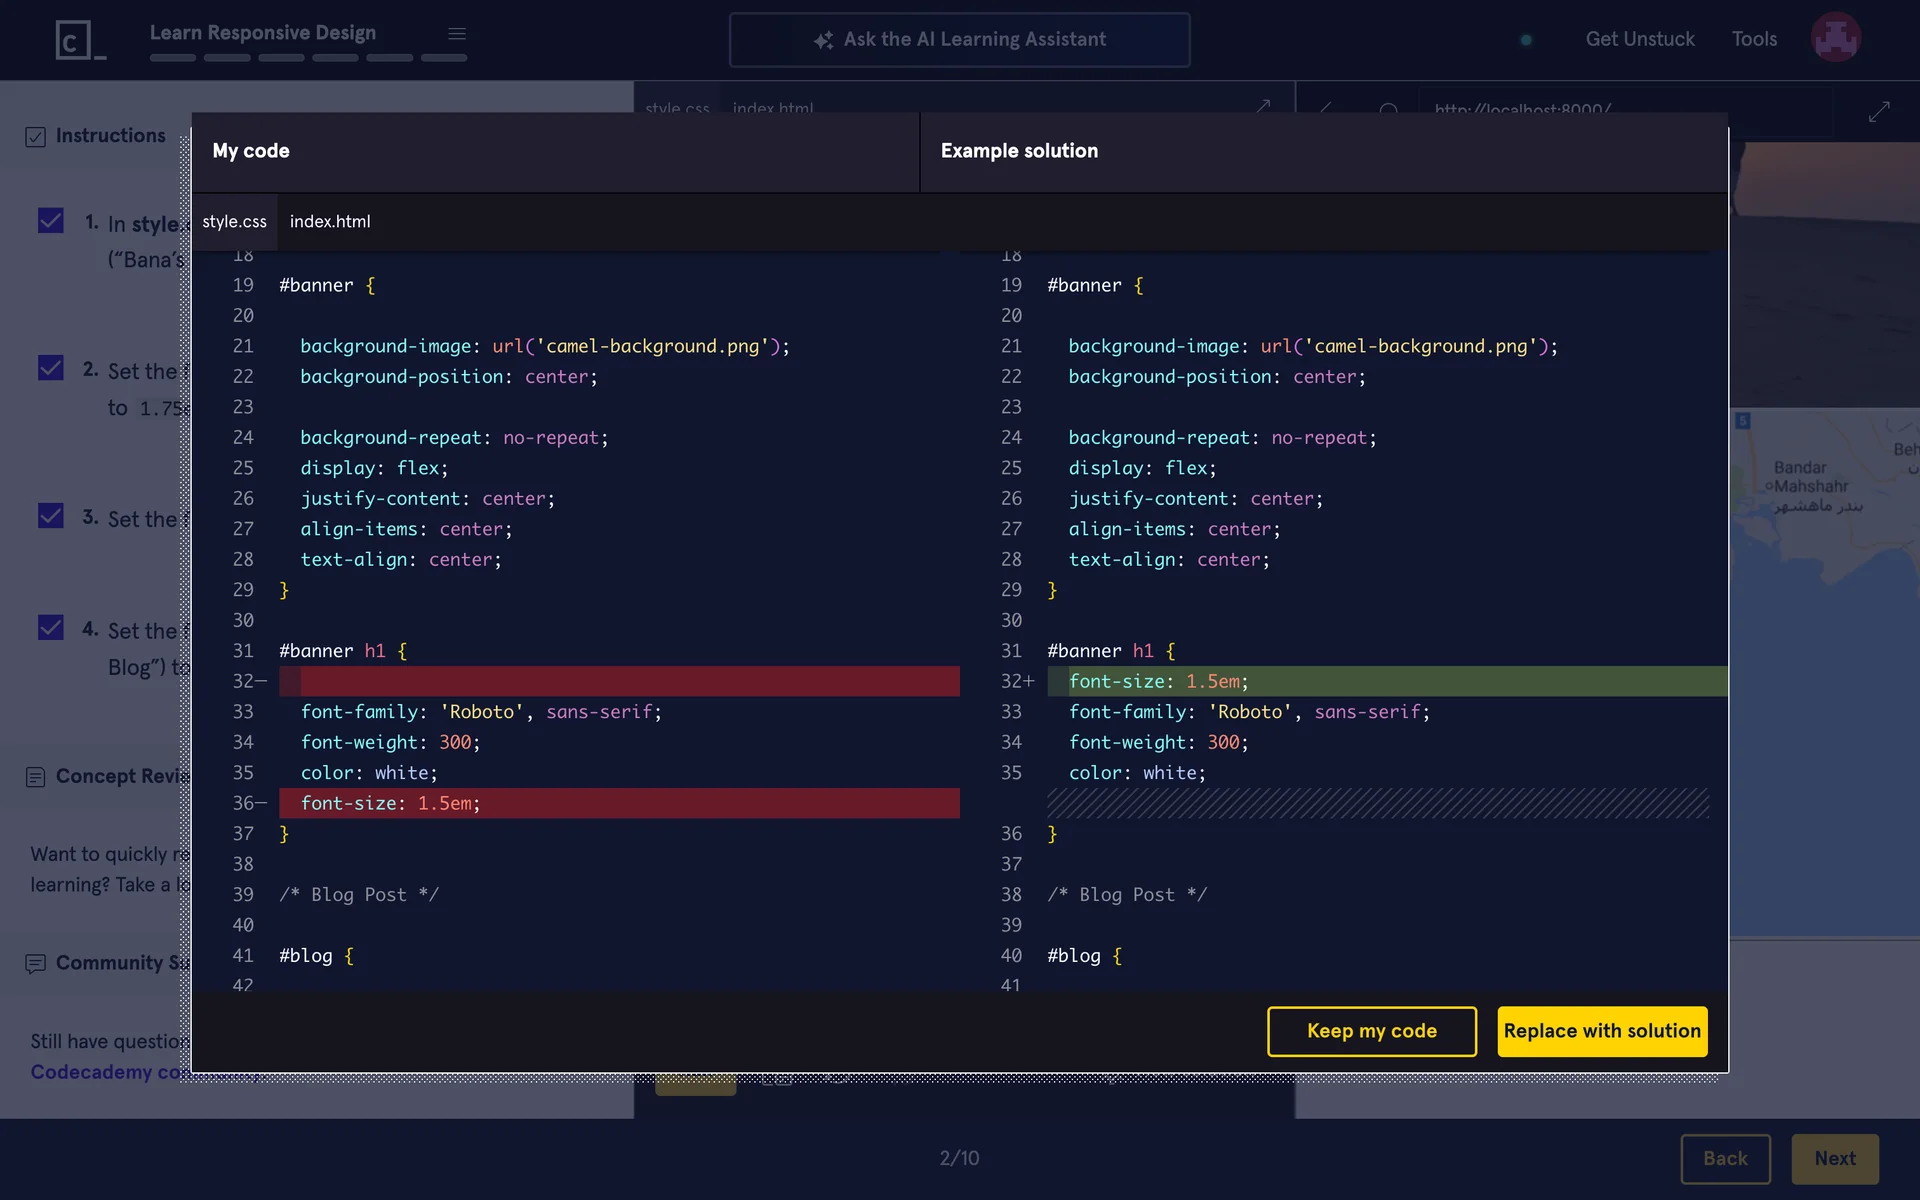Viewport: 1920px width, 1200px height.
Task: Open the Tools dropdown menu
Action: tap(1754, 39)
